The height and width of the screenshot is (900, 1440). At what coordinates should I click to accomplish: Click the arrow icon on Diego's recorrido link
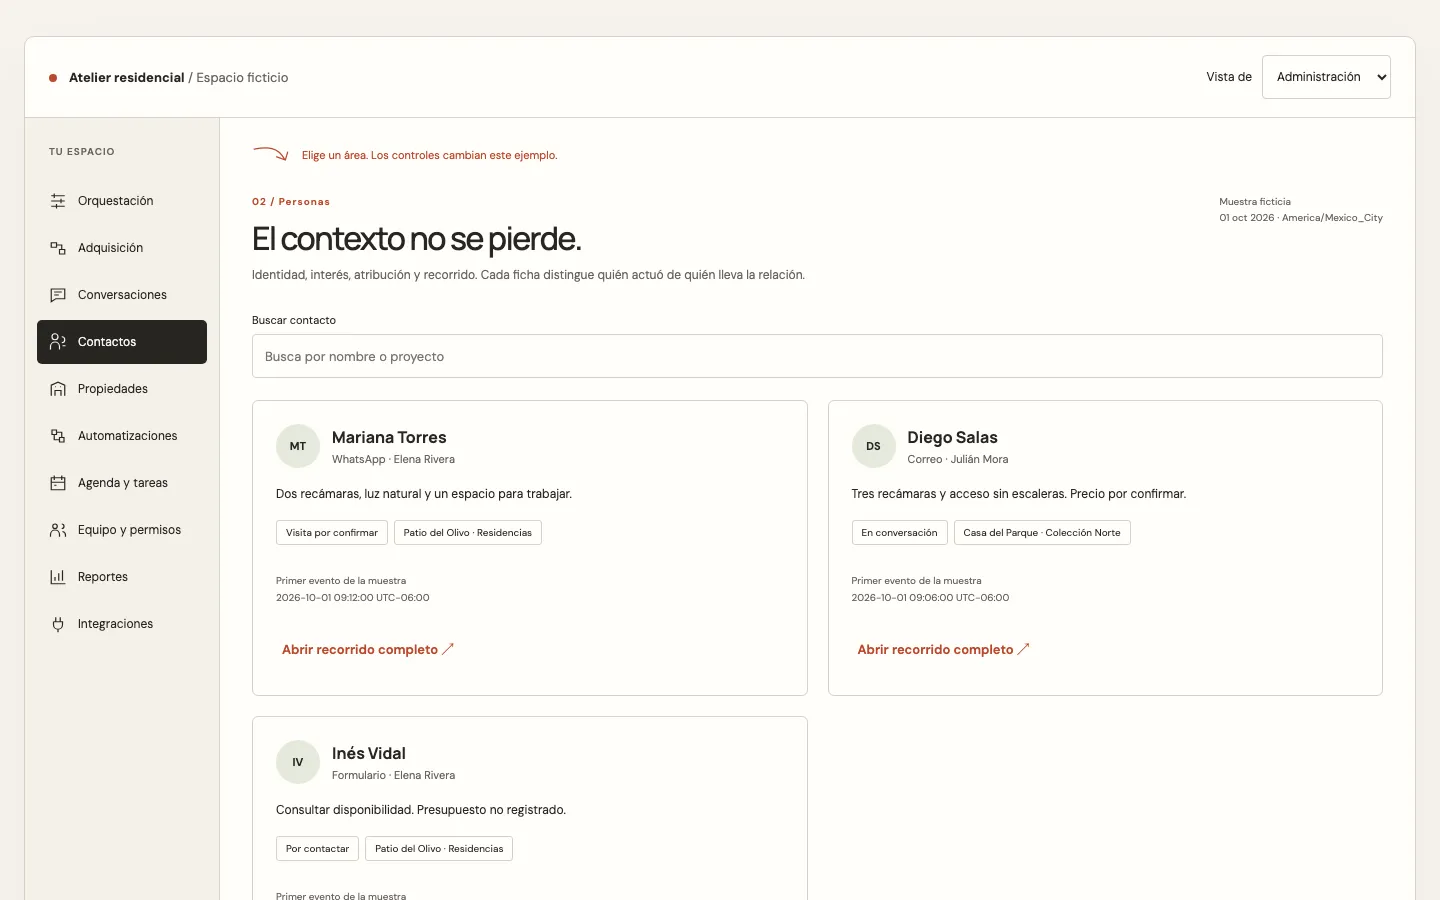(x=1023, y=649)
